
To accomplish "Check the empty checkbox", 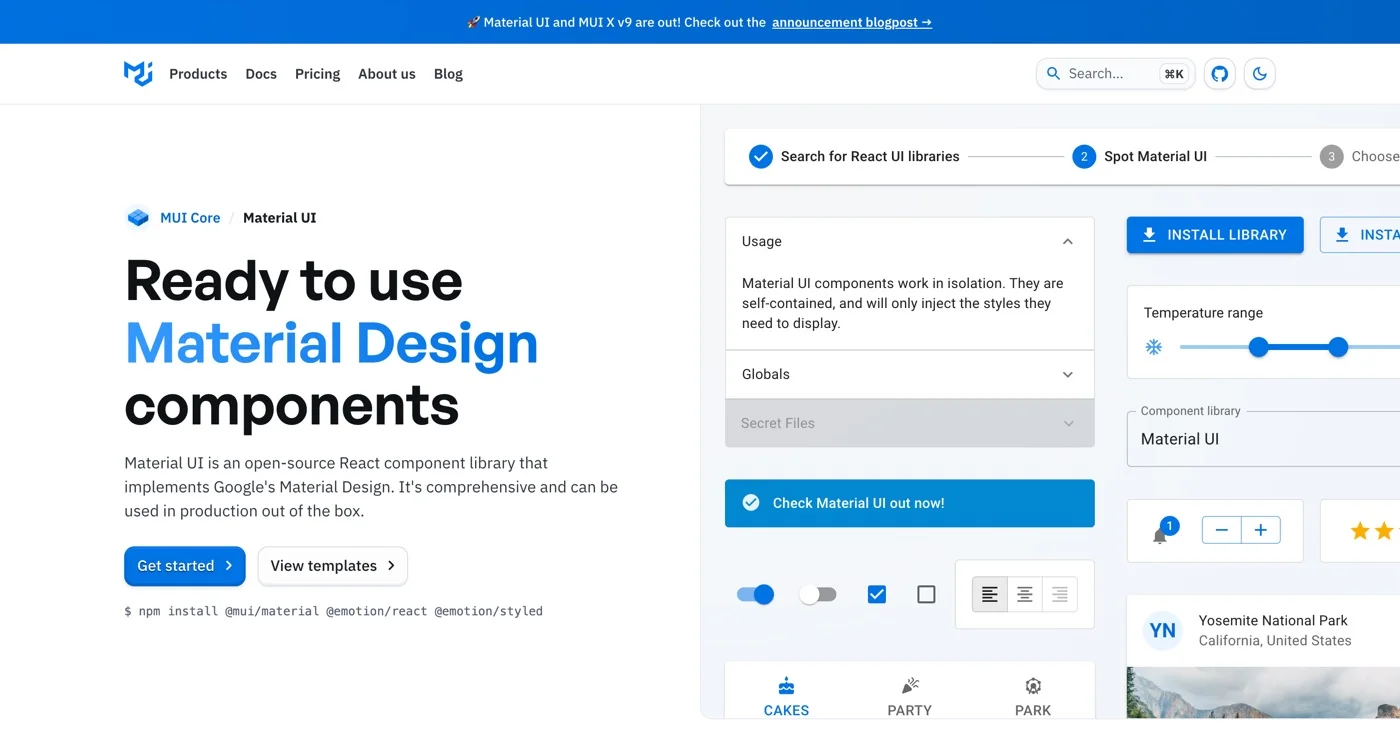I will click(x=926, y=594).
